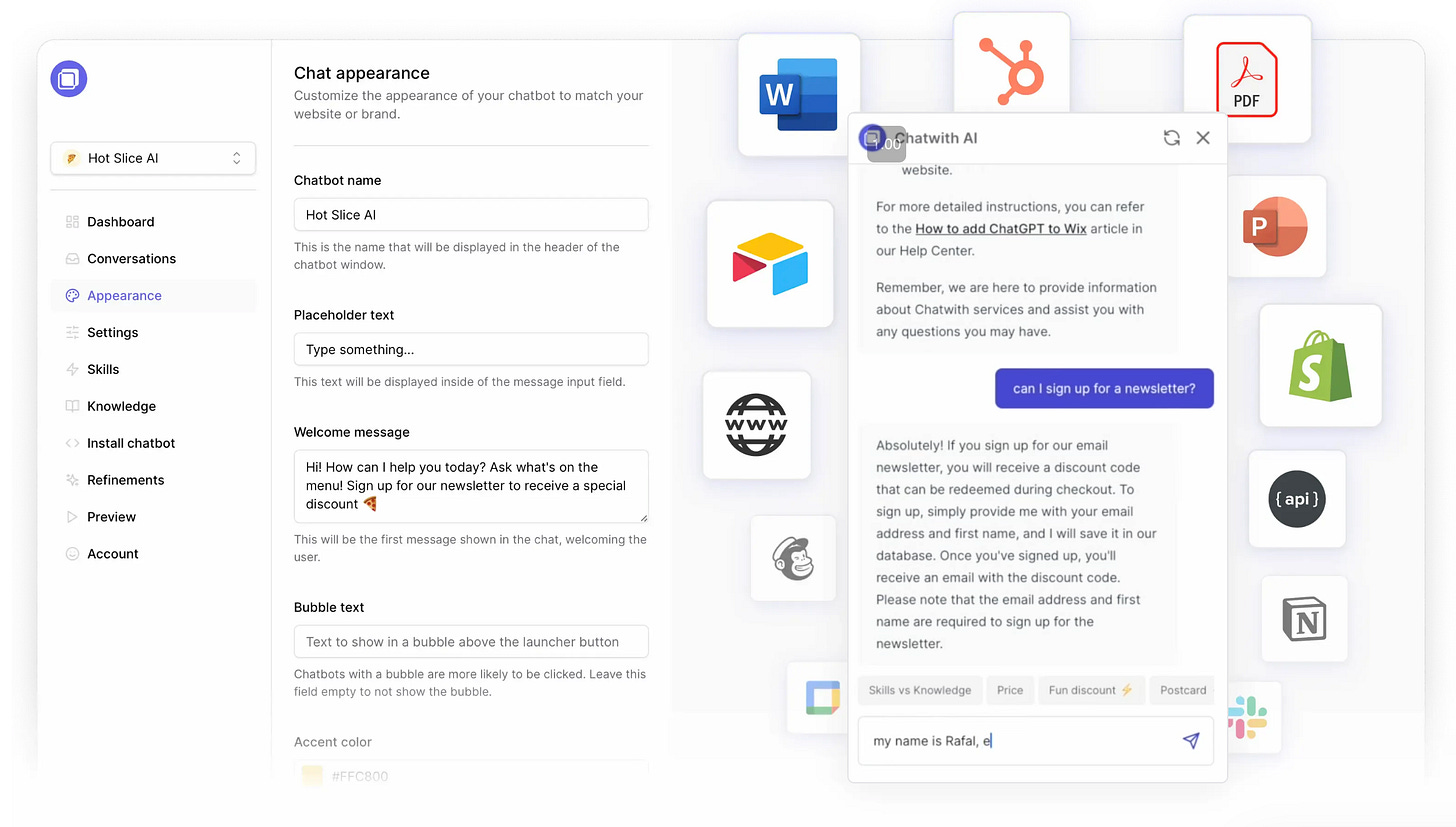Send the chat message with arrow icon
Image resolution: width=1456 pixels, height=827 pixels.
tap(1190, 740)
